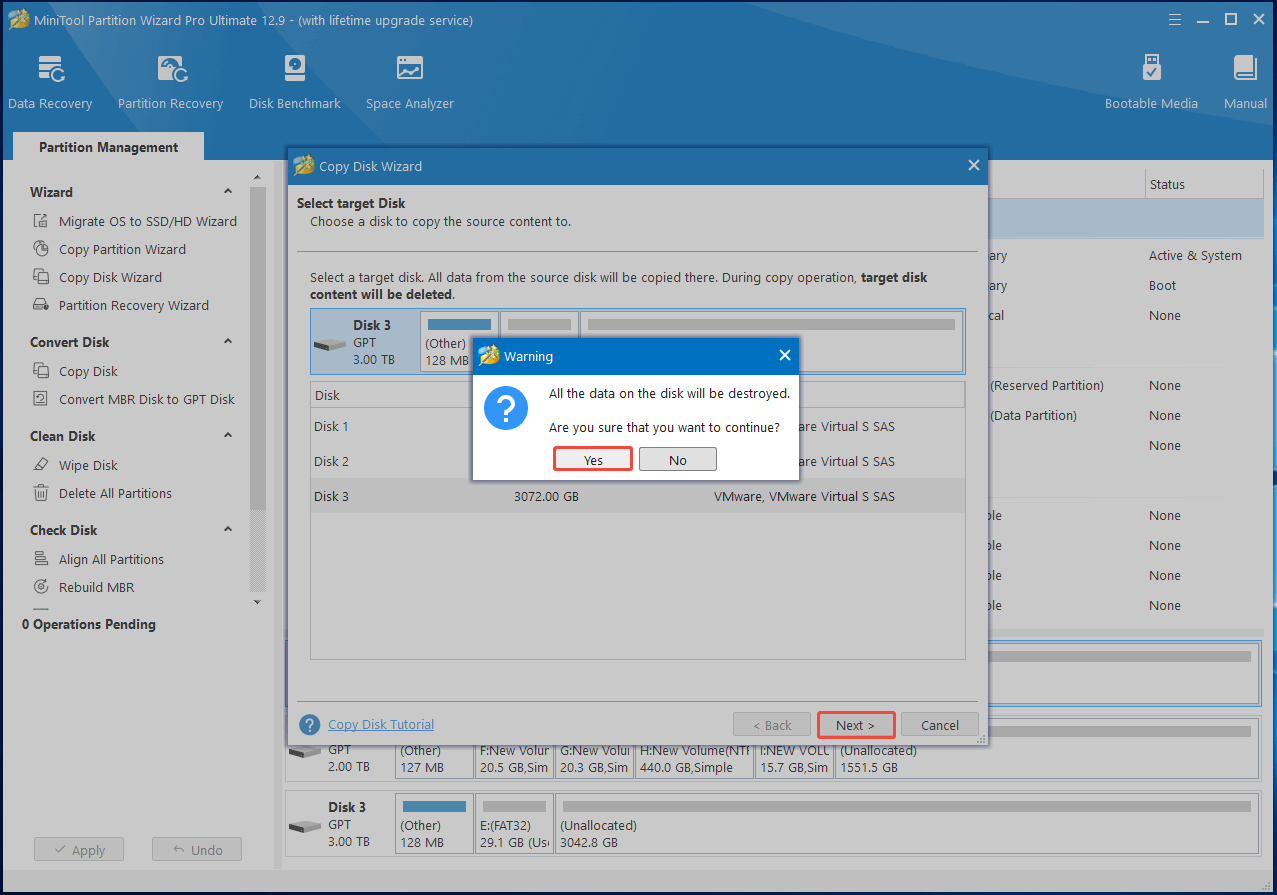Screen dimensions: 1277x895
Task: Select Disk 3 GPT 3.00 TB wizard header
Action: coord(364,341)
